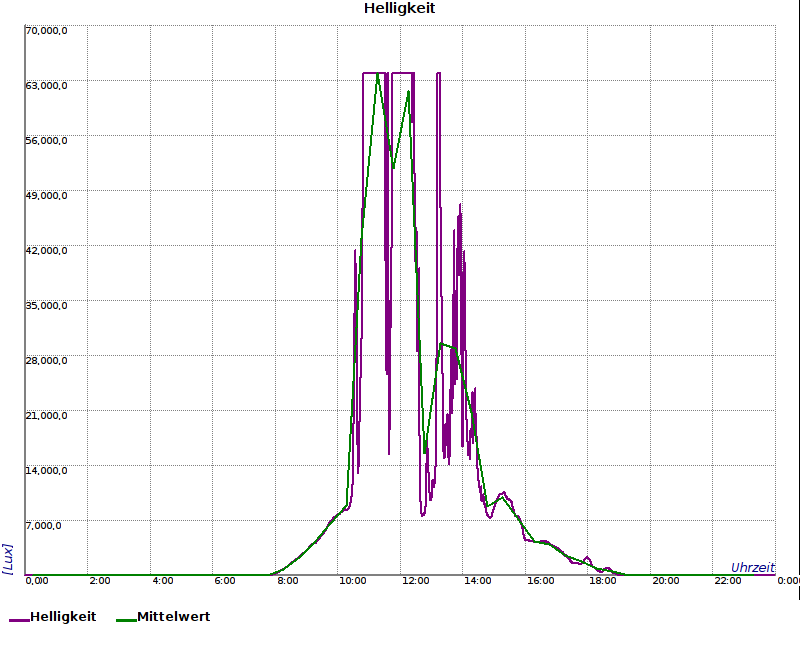Screen dimensions: 800x650
Task: Click the 49,000,0 y-axis value
Action: point(46,196)
